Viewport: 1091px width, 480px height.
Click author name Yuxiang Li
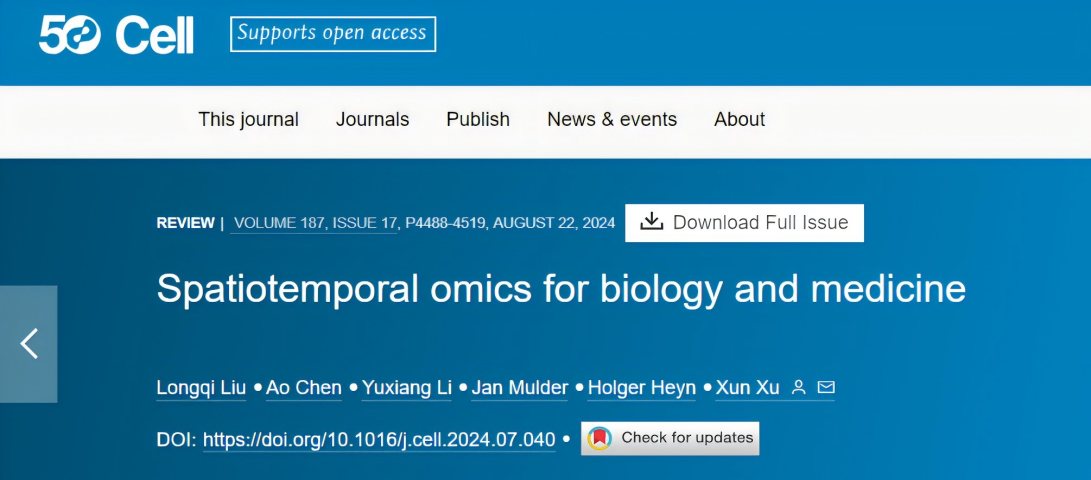coord(406,388)
